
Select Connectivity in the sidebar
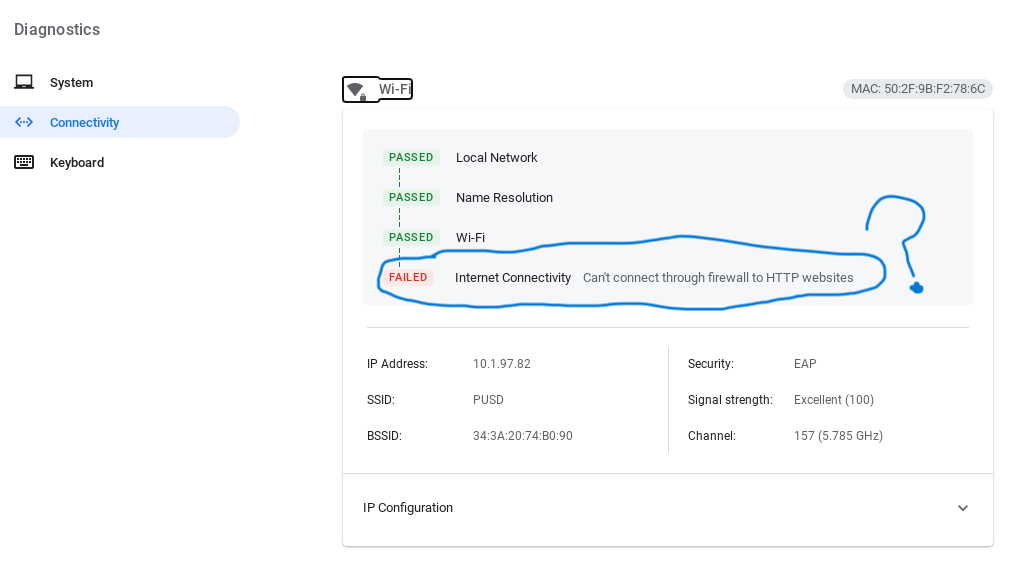(x=120, y=122)
